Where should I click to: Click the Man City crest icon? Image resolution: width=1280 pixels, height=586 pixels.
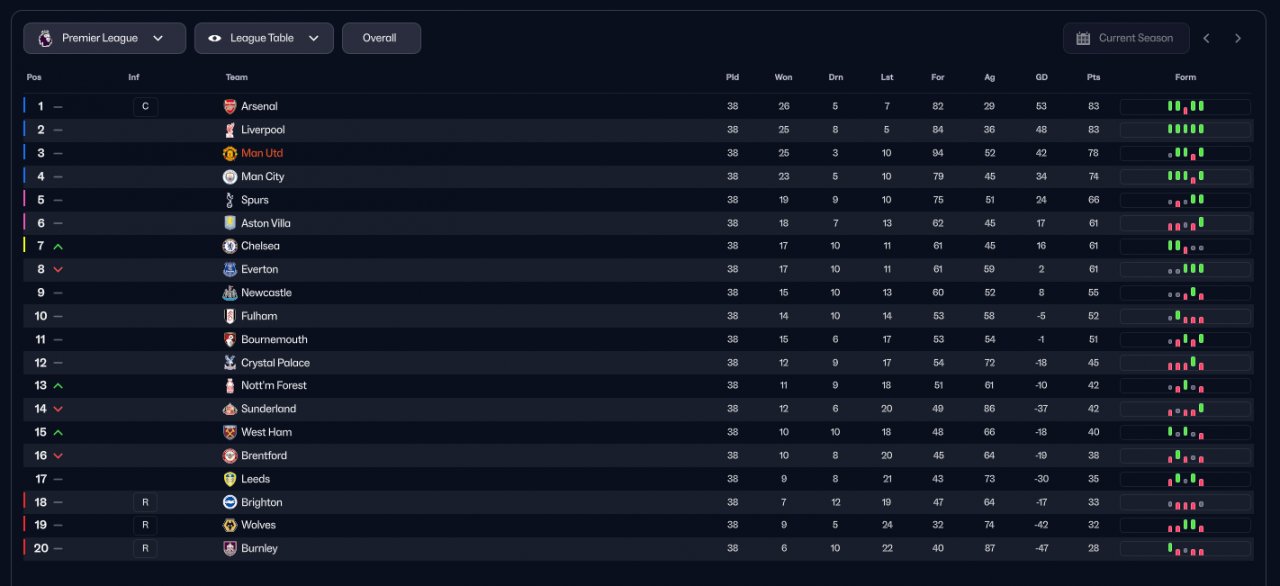click(230, 177)
